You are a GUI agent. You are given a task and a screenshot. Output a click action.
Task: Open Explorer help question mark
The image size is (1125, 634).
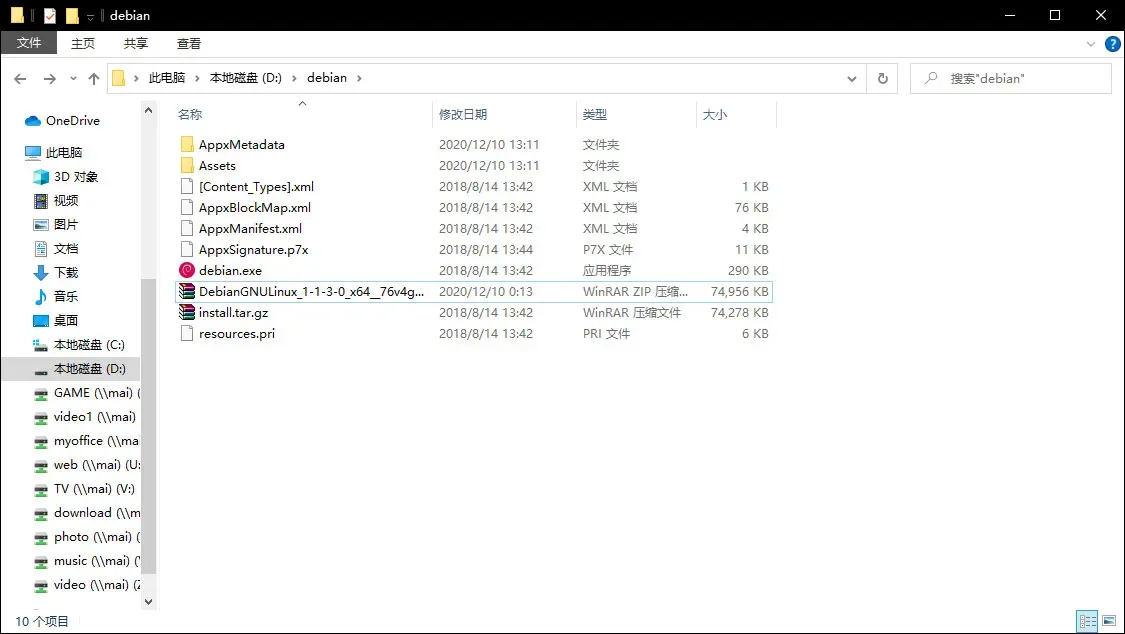1112,44
